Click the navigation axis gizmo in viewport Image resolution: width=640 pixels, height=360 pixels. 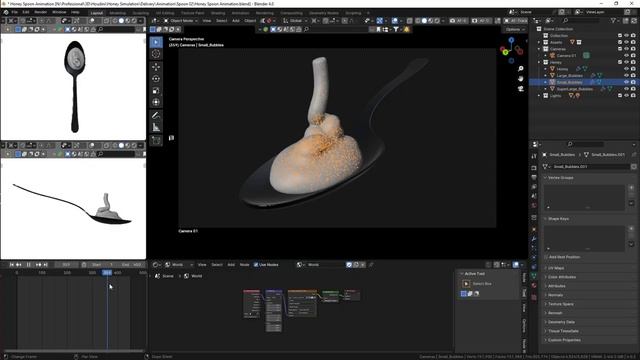[511, 50]
